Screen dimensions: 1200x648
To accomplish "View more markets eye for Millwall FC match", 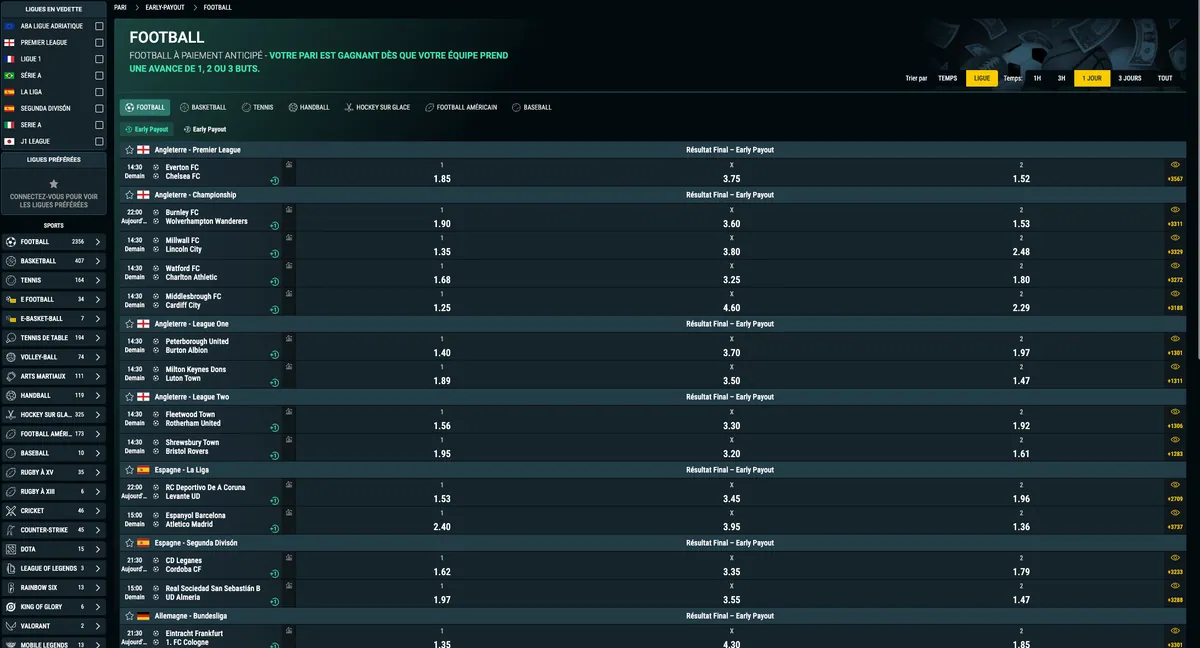I will coord(1175,238).
